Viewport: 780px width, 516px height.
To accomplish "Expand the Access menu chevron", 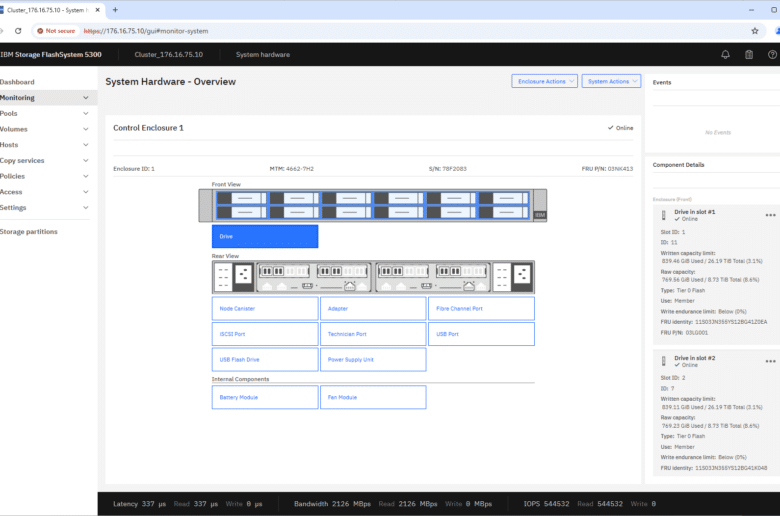I will (86, 192).
